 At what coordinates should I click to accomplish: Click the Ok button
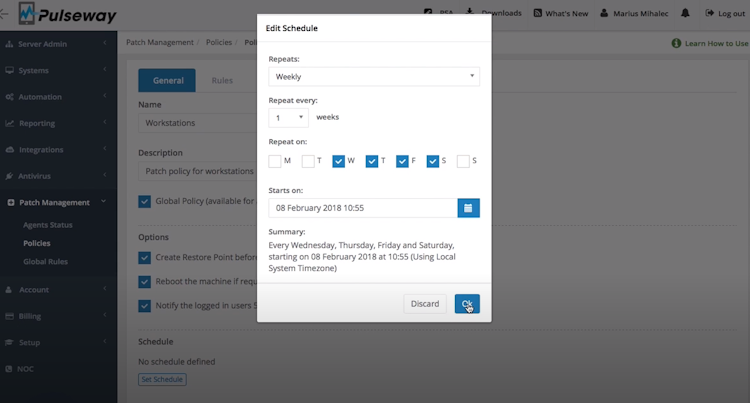[467, 304]
